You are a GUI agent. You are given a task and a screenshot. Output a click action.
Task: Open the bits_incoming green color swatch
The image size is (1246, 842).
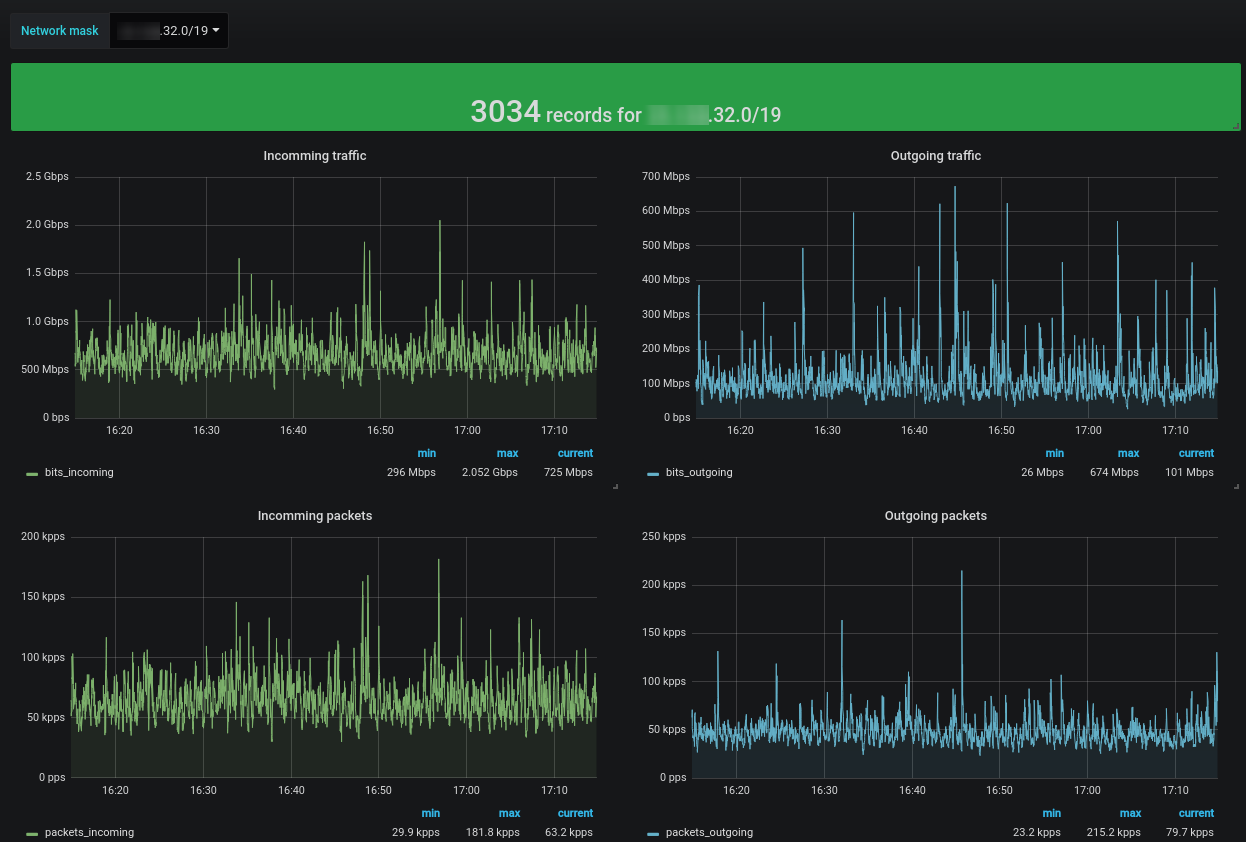32,473
